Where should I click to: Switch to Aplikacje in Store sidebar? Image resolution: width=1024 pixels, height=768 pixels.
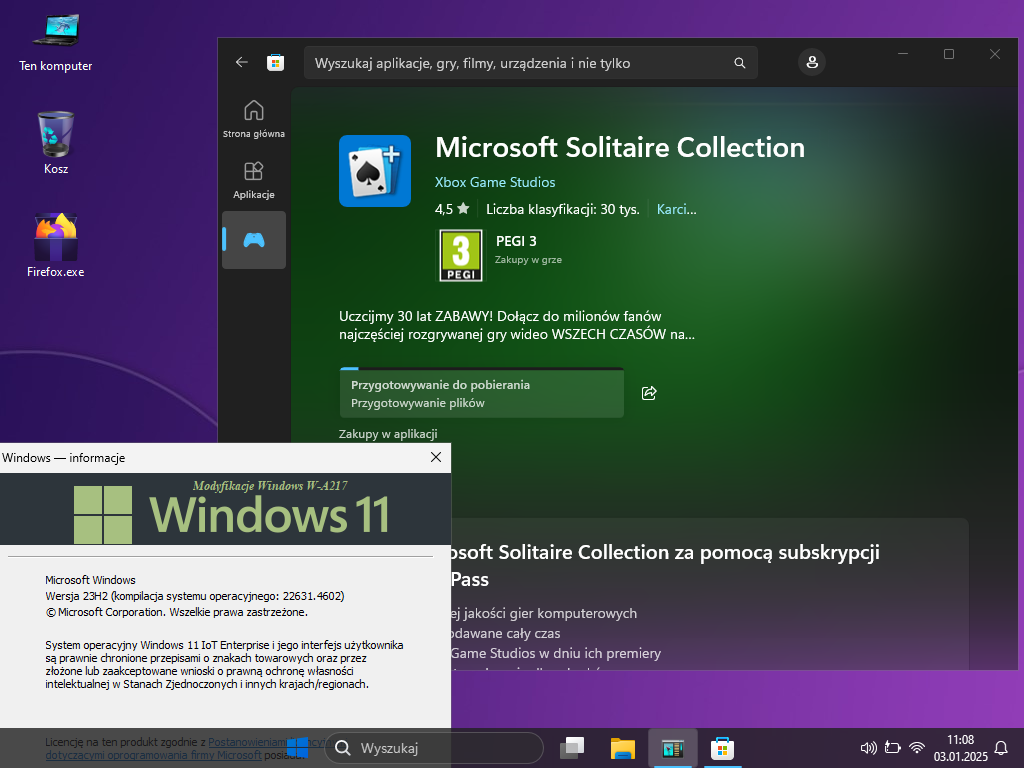pyautogui.click(x=254, y=180)
